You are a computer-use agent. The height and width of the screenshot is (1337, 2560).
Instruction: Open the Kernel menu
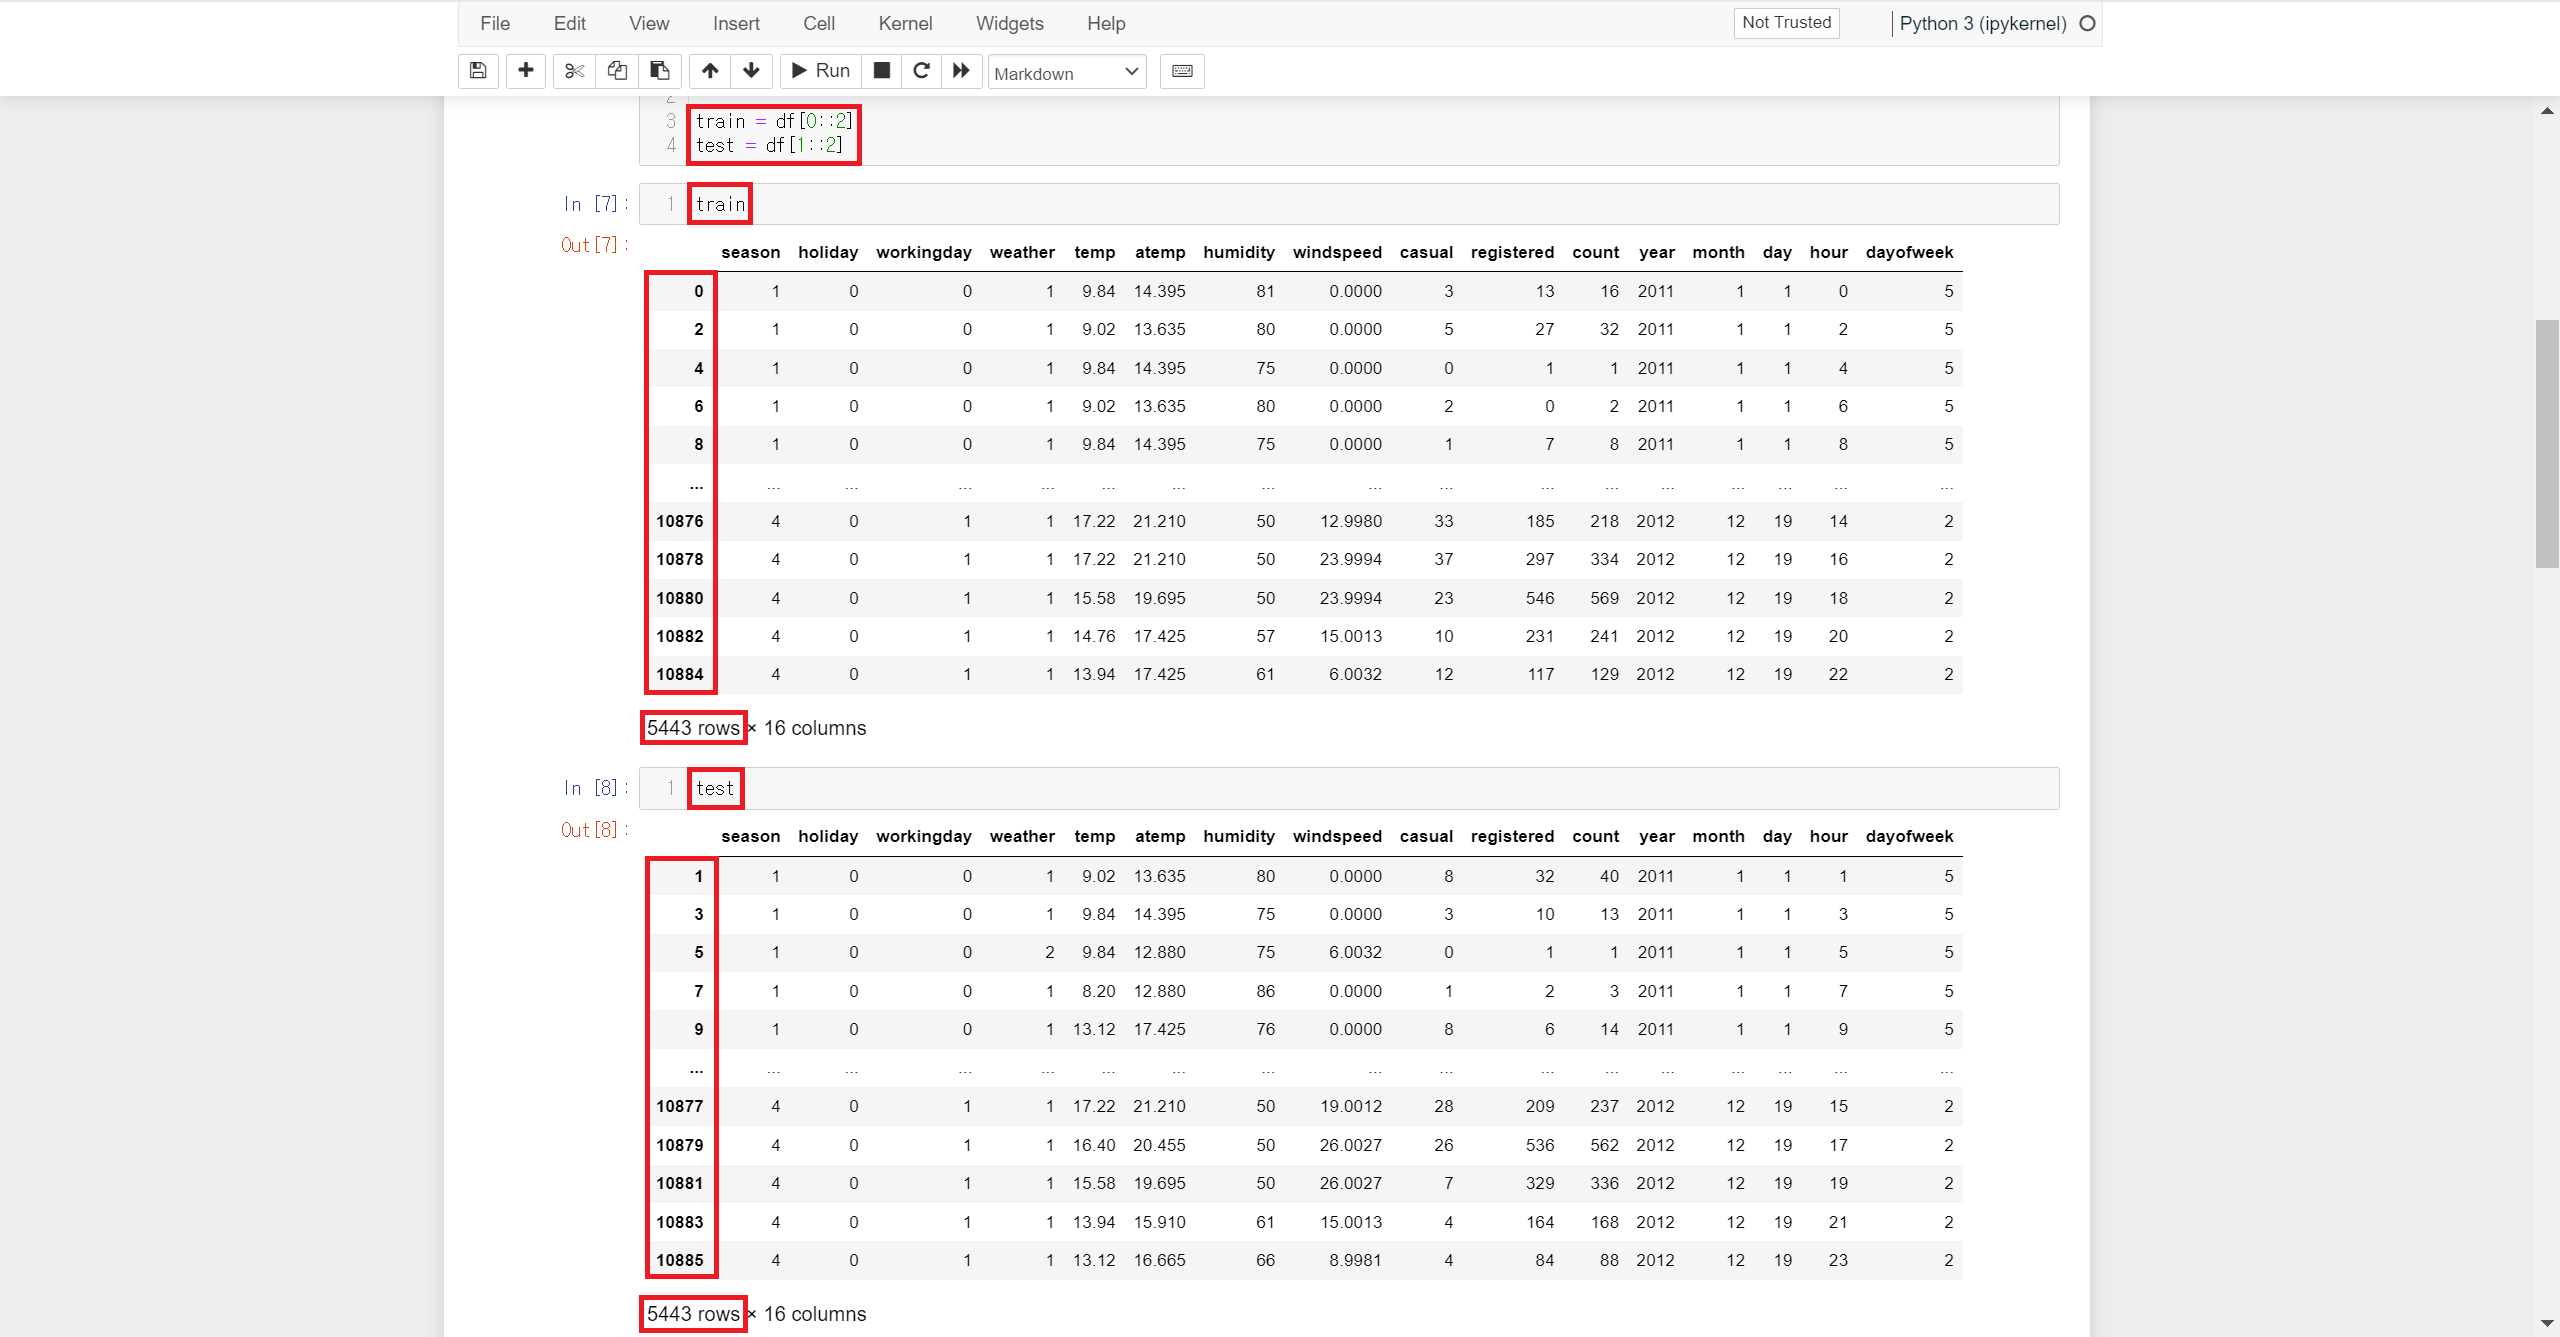point(904,23)
